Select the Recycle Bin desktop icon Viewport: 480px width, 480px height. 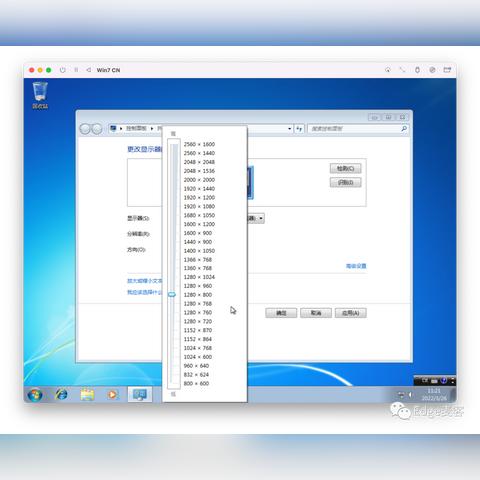coord(40,95)
